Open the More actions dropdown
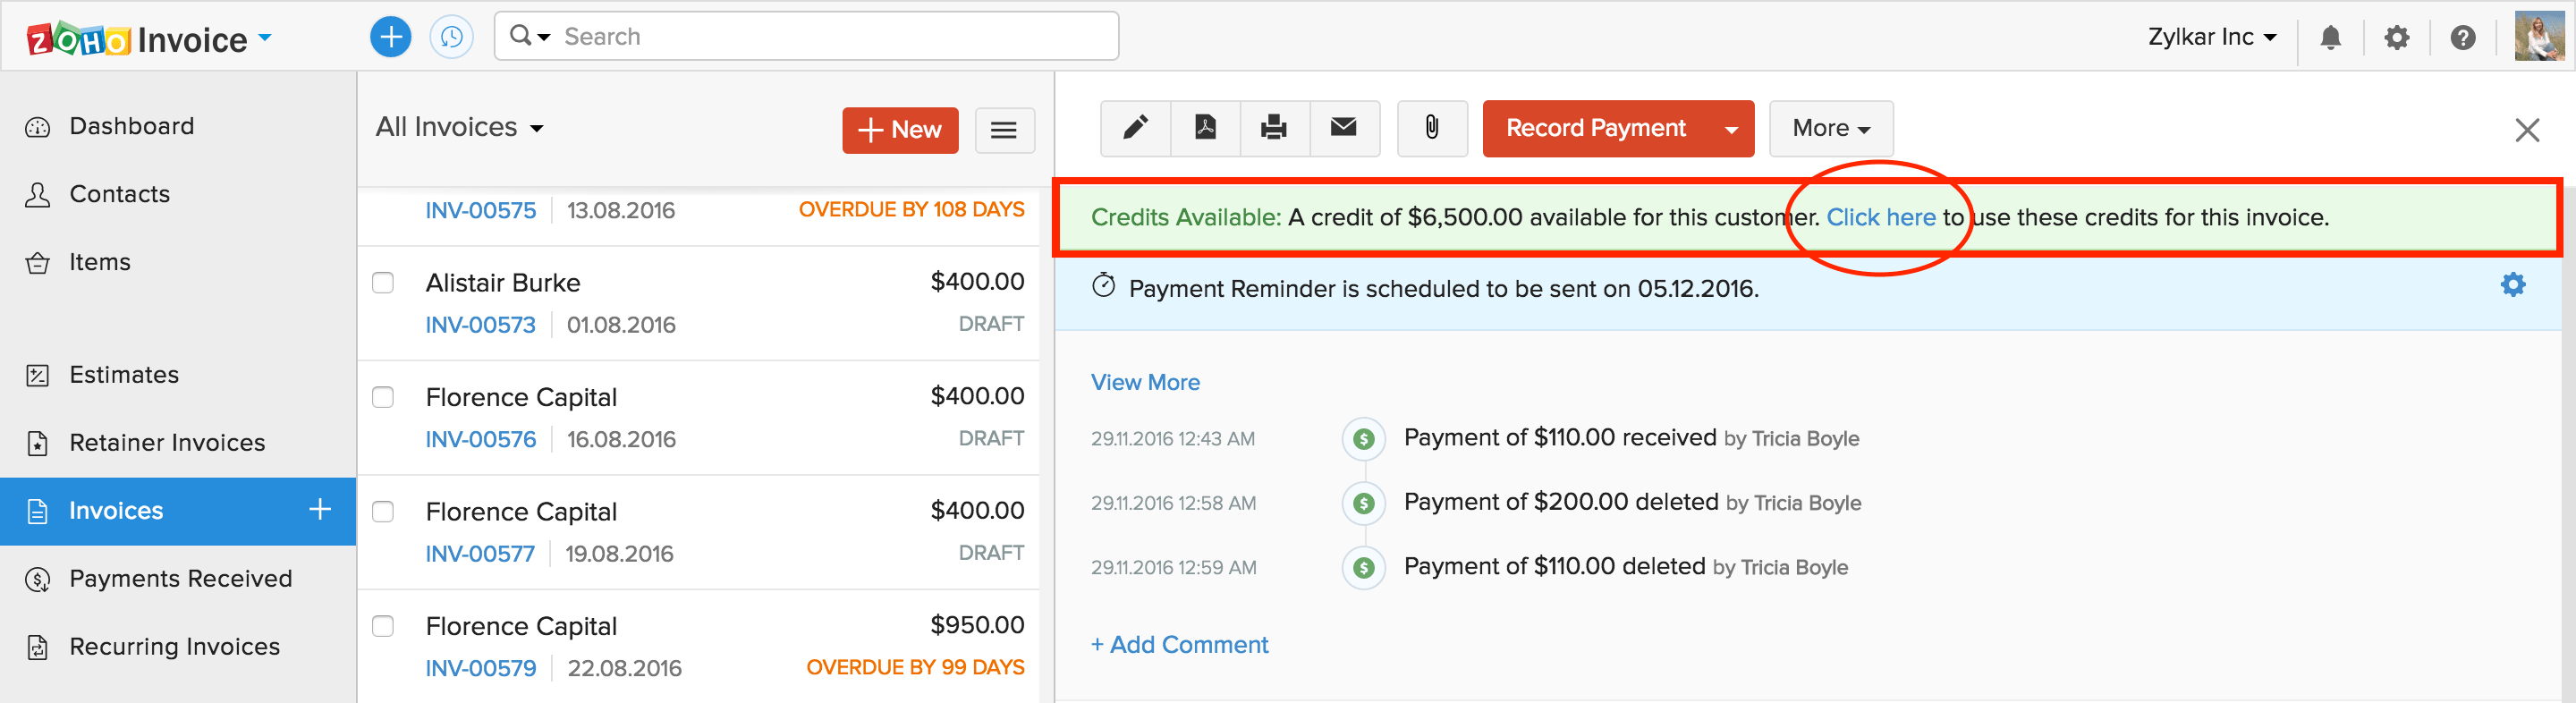 pyautogui.click(x=1830, y=128)
